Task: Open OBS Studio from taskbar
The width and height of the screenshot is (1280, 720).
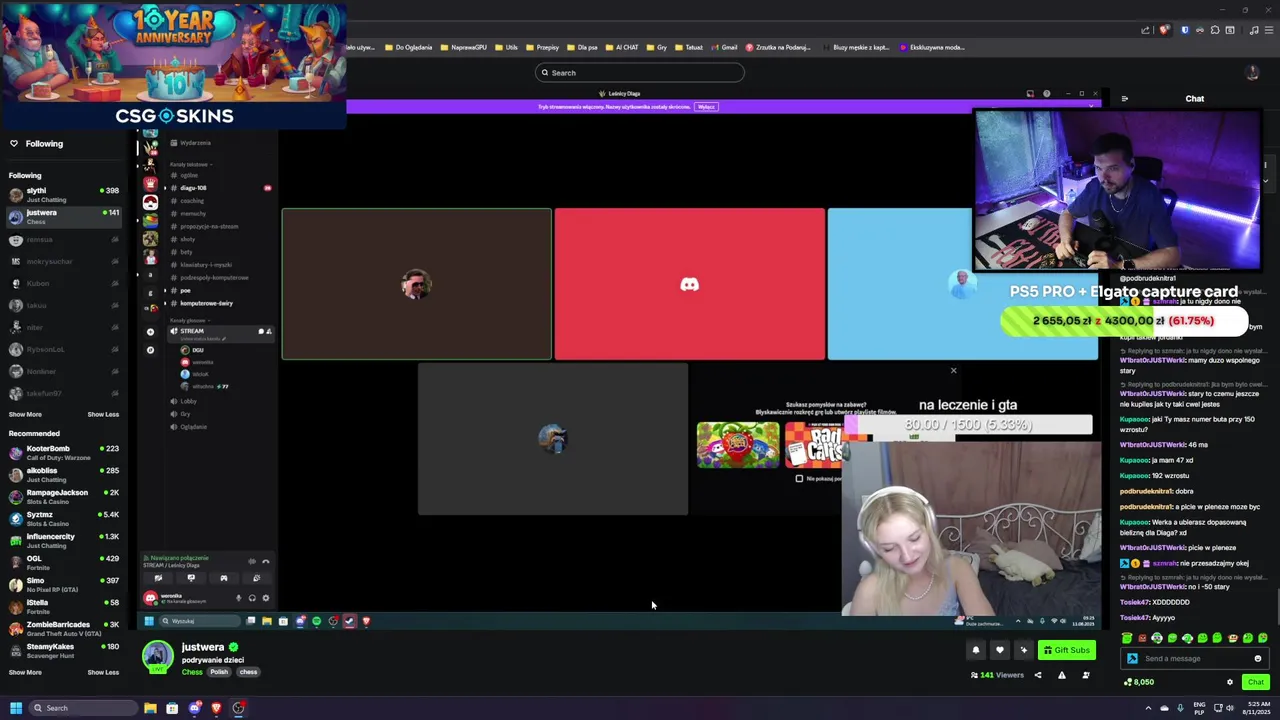Action: (238, 708)
